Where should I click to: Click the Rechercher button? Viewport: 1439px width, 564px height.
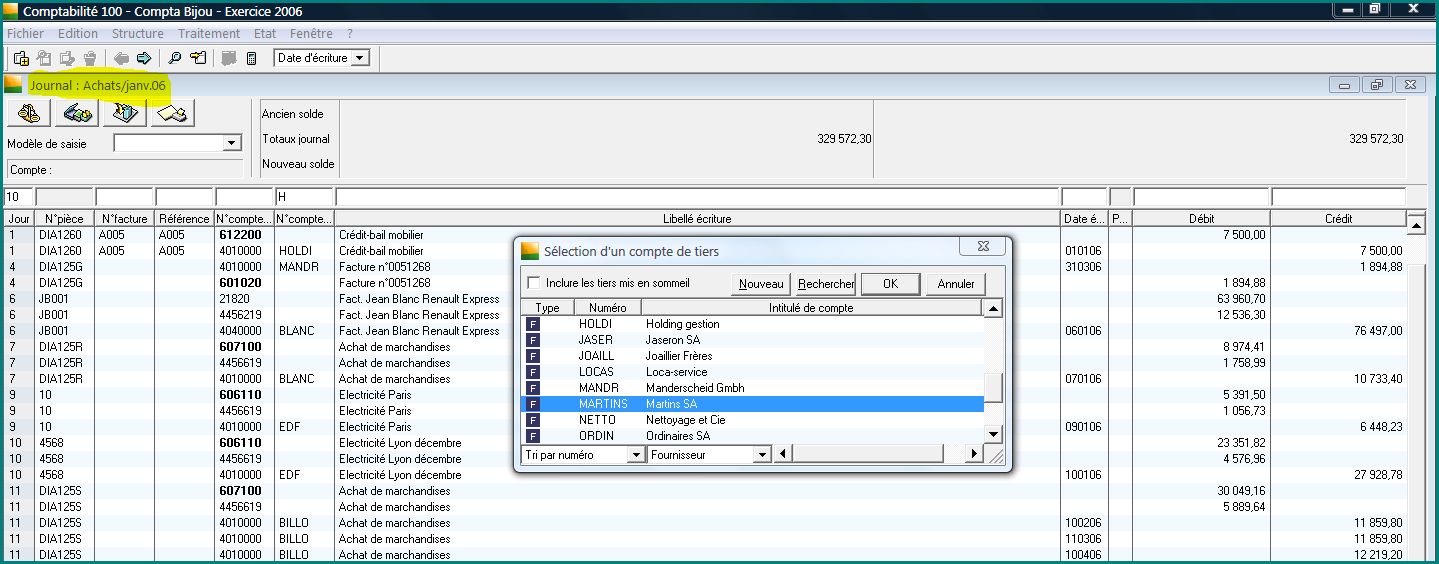coord(826,284)
